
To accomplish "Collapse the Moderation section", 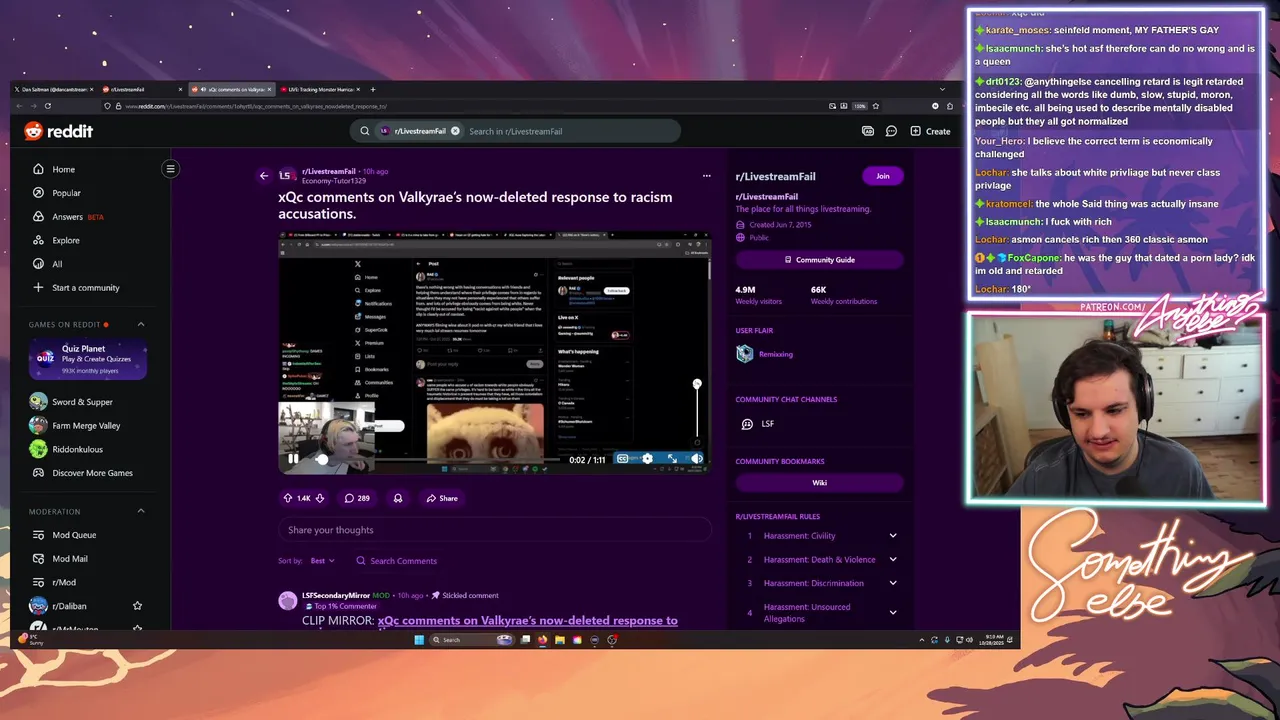I will (x=140, y=511).
